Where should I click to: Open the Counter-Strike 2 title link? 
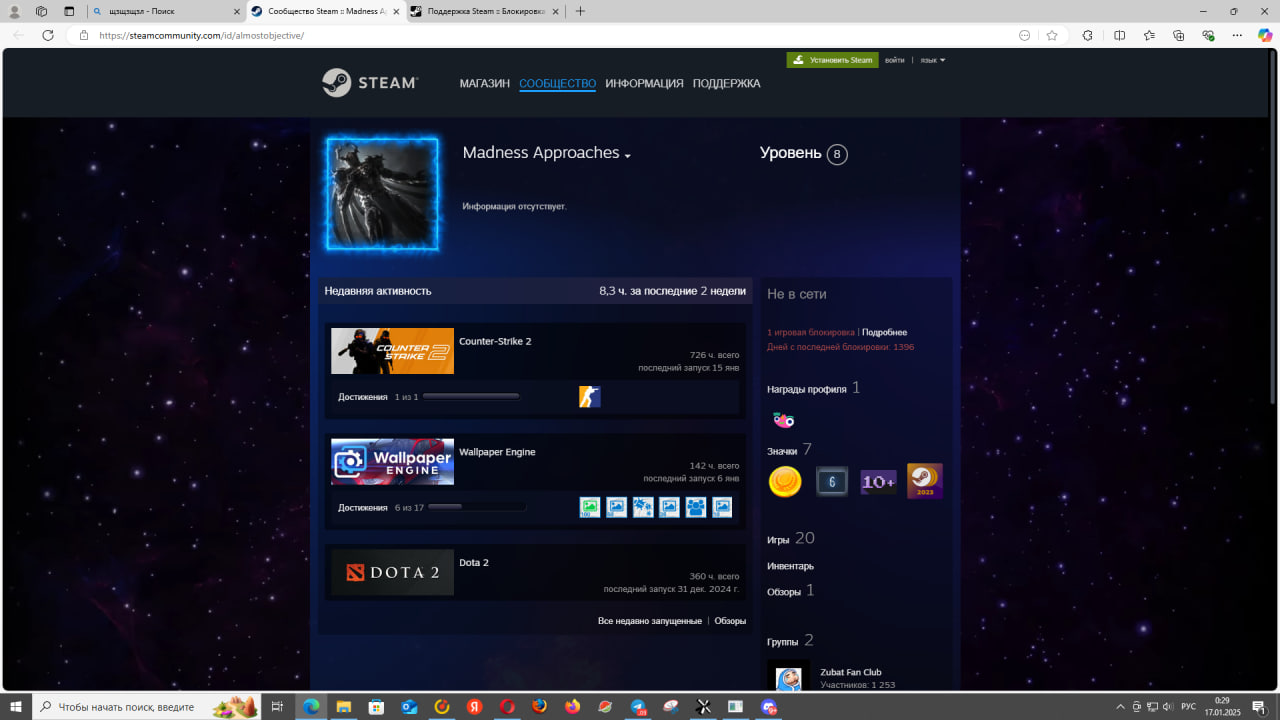coord(495,341)
